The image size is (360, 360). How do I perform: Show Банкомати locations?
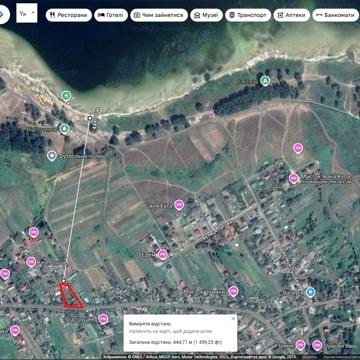(x=336, y=15)
